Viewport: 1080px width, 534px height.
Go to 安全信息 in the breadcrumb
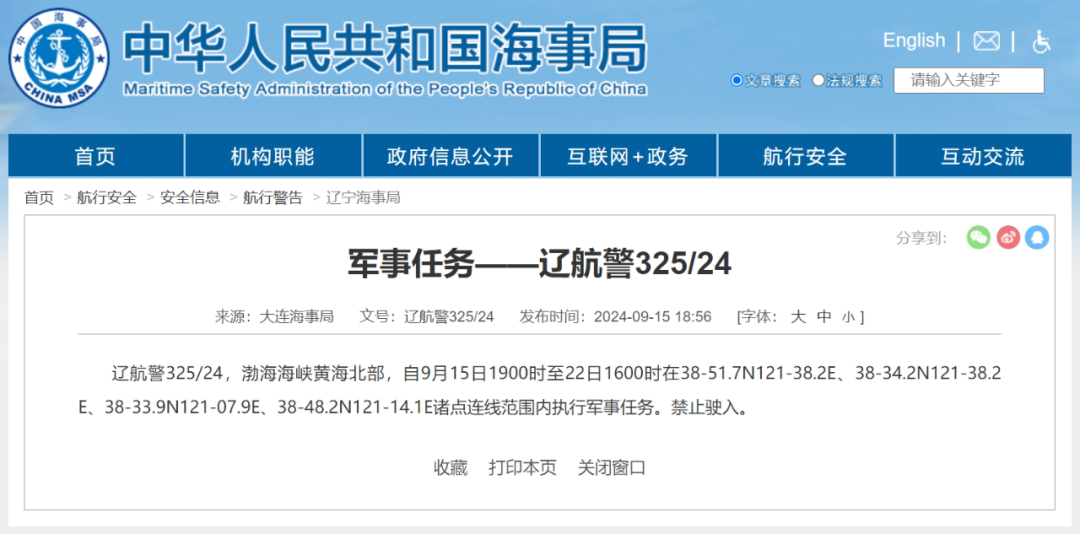[x=190, y=198]
